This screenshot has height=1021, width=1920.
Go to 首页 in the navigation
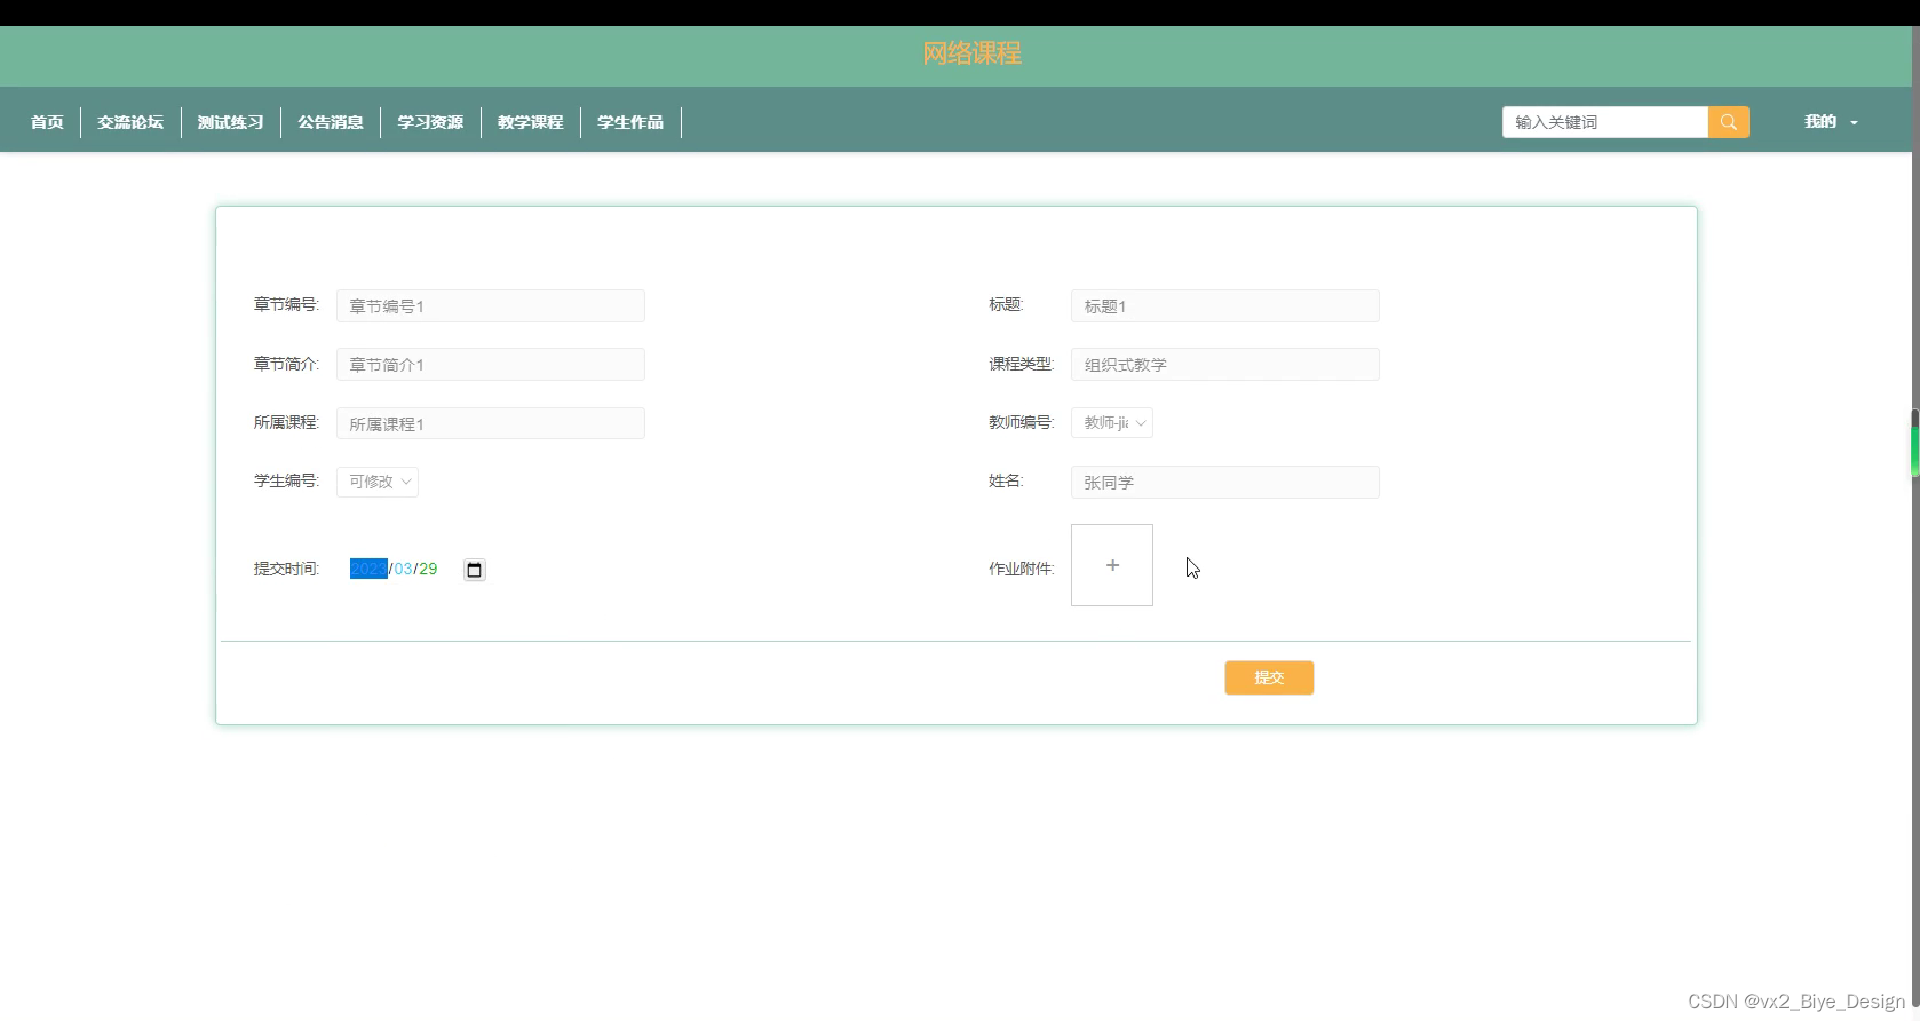point(47,122)
